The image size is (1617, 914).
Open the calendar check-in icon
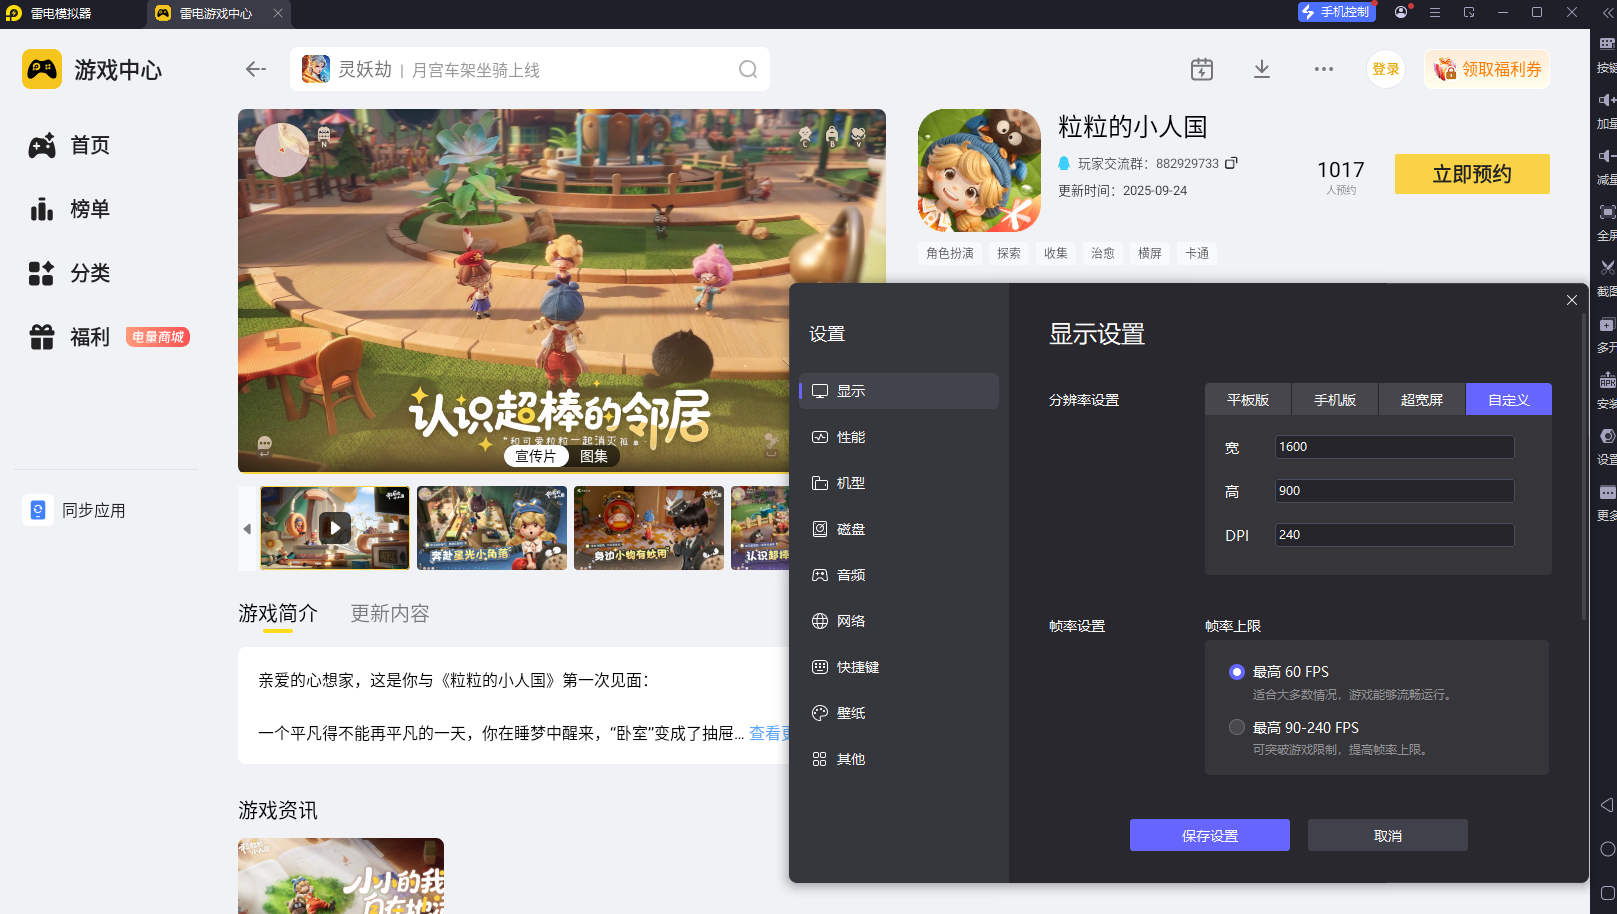[x=1202, y=69]
